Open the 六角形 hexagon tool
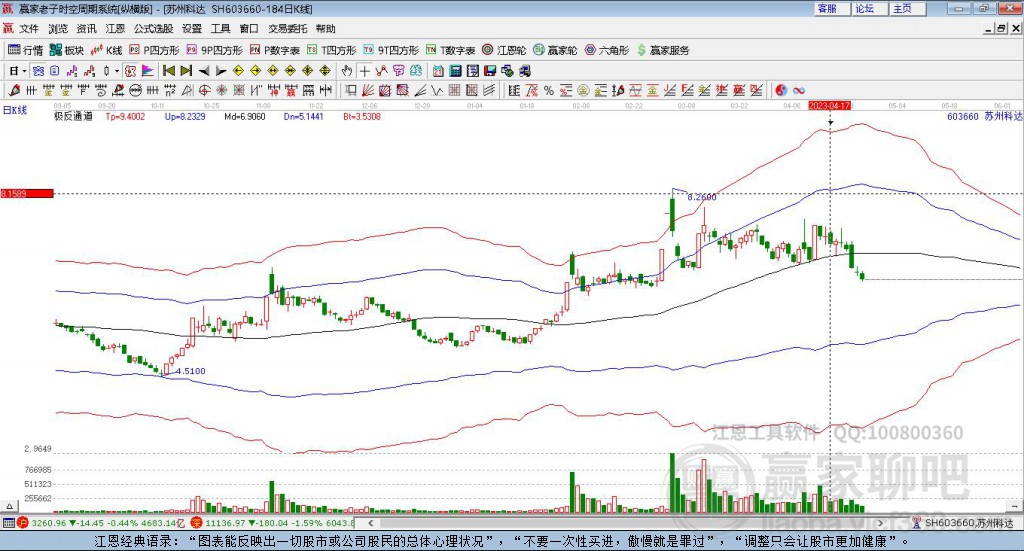1024x551 pixels. tap(607, 50)
